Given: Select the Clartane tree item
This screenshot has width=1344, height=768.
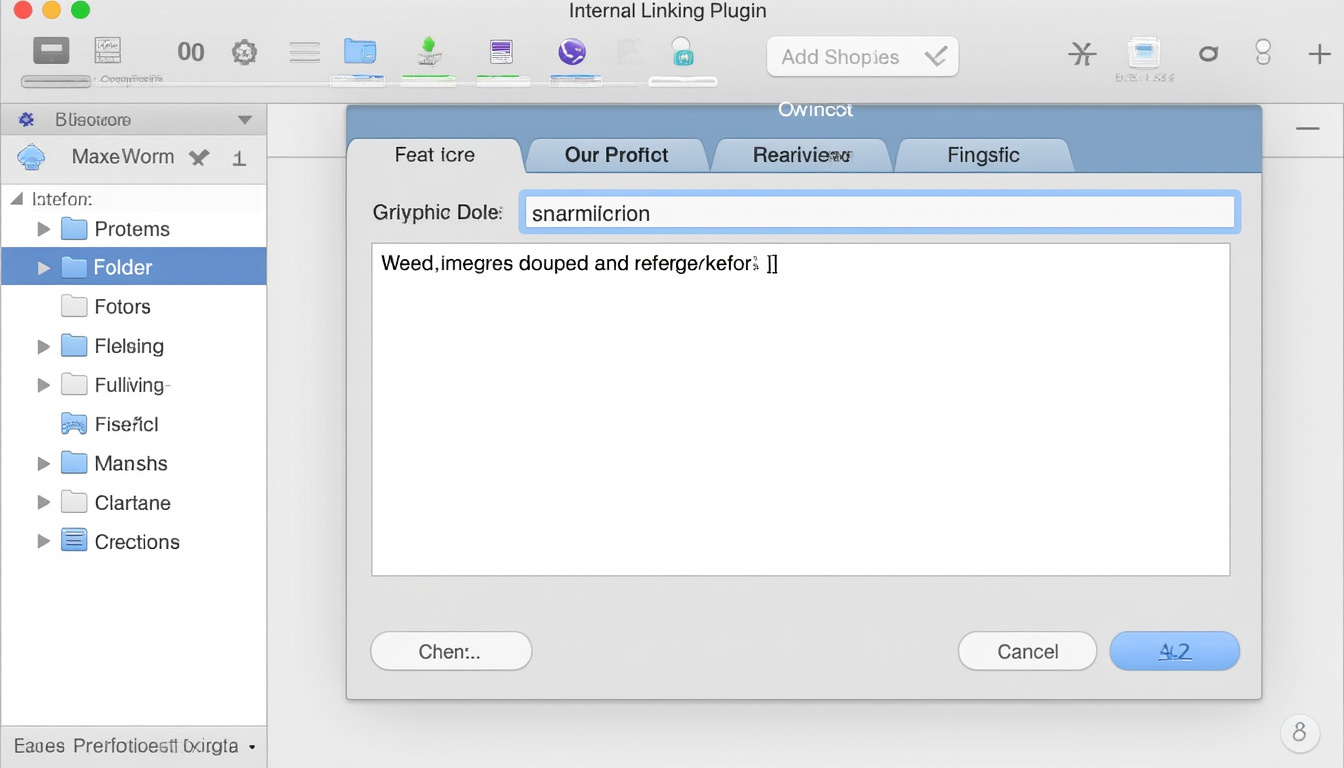Looking at the screenshot, I should click(133, 503).
